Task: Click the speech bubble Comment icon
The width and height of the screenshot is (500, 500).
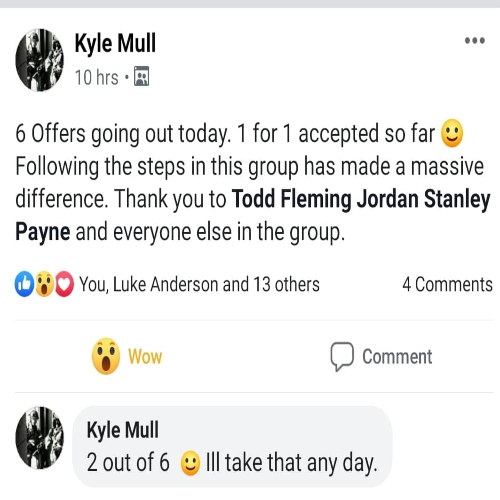Action: click(342, 356)
